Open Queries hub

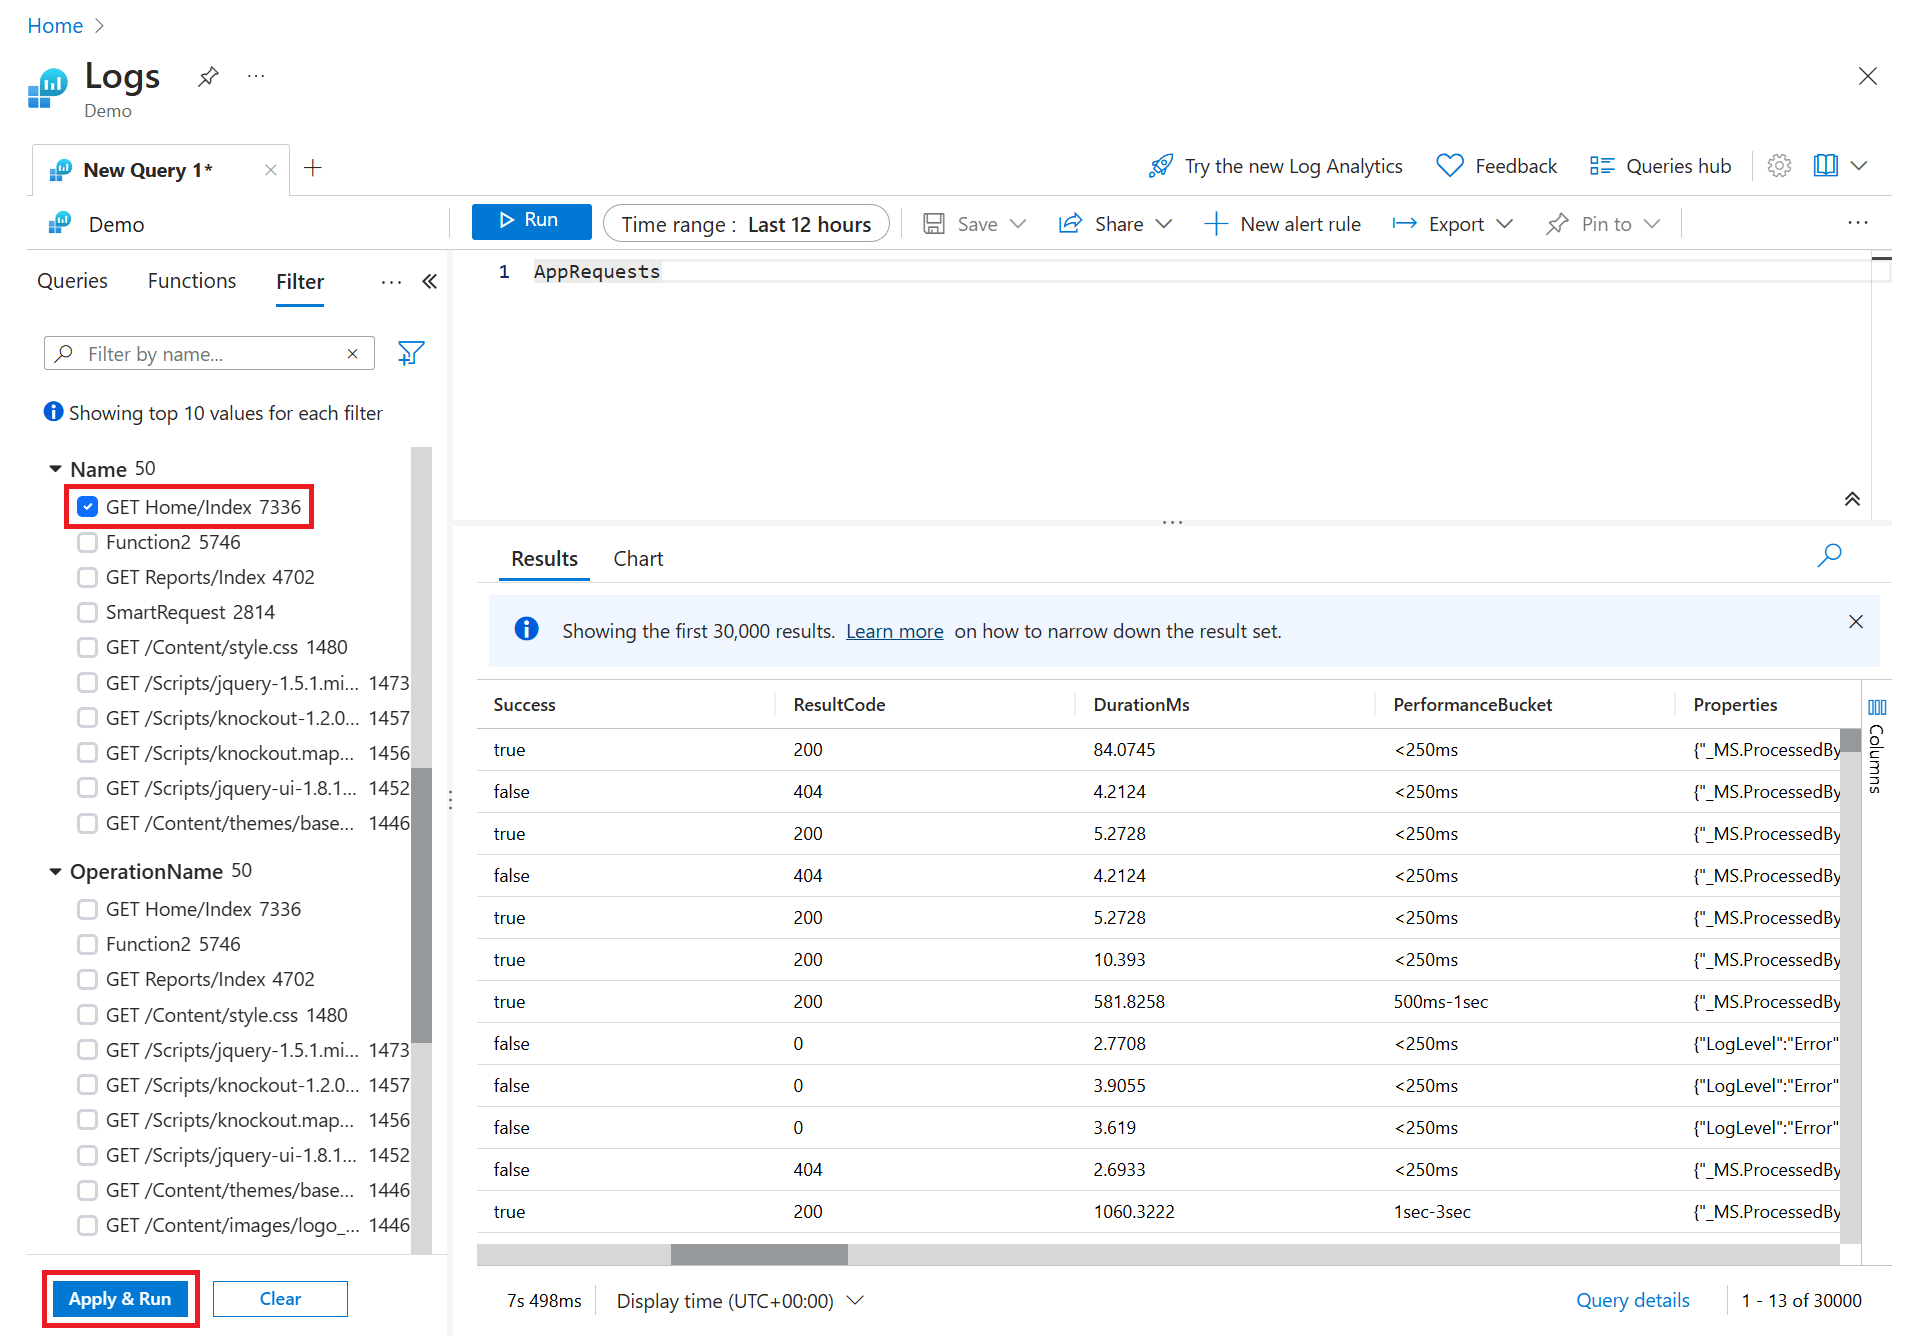[1659, 165]
